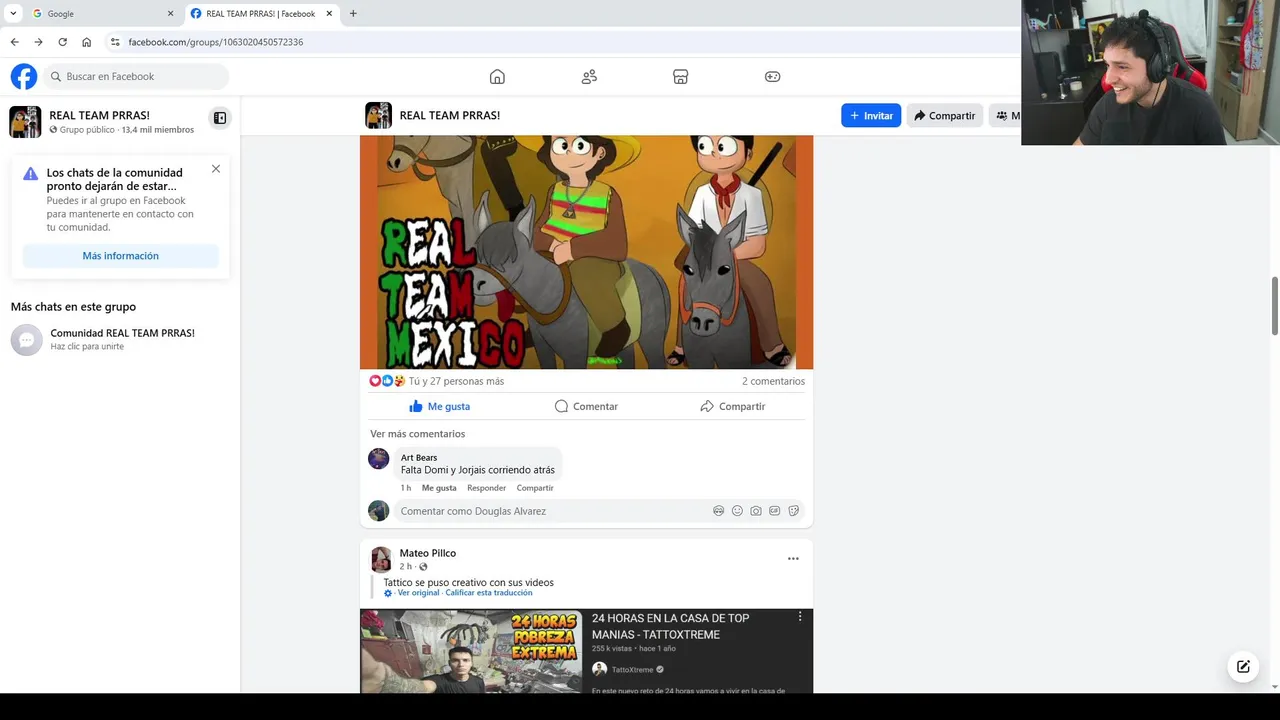The height and width of the screenshot is (720, 1280).
Task: Click Responder on Art Bears comment
Action: pos(486,488)
